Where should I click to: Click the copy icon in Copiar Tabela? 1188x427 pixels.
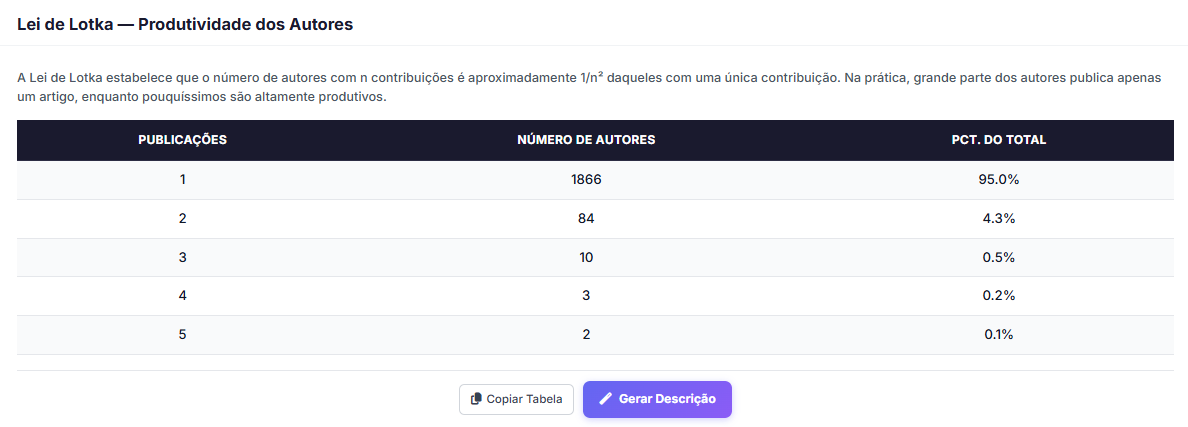point(476,399)
